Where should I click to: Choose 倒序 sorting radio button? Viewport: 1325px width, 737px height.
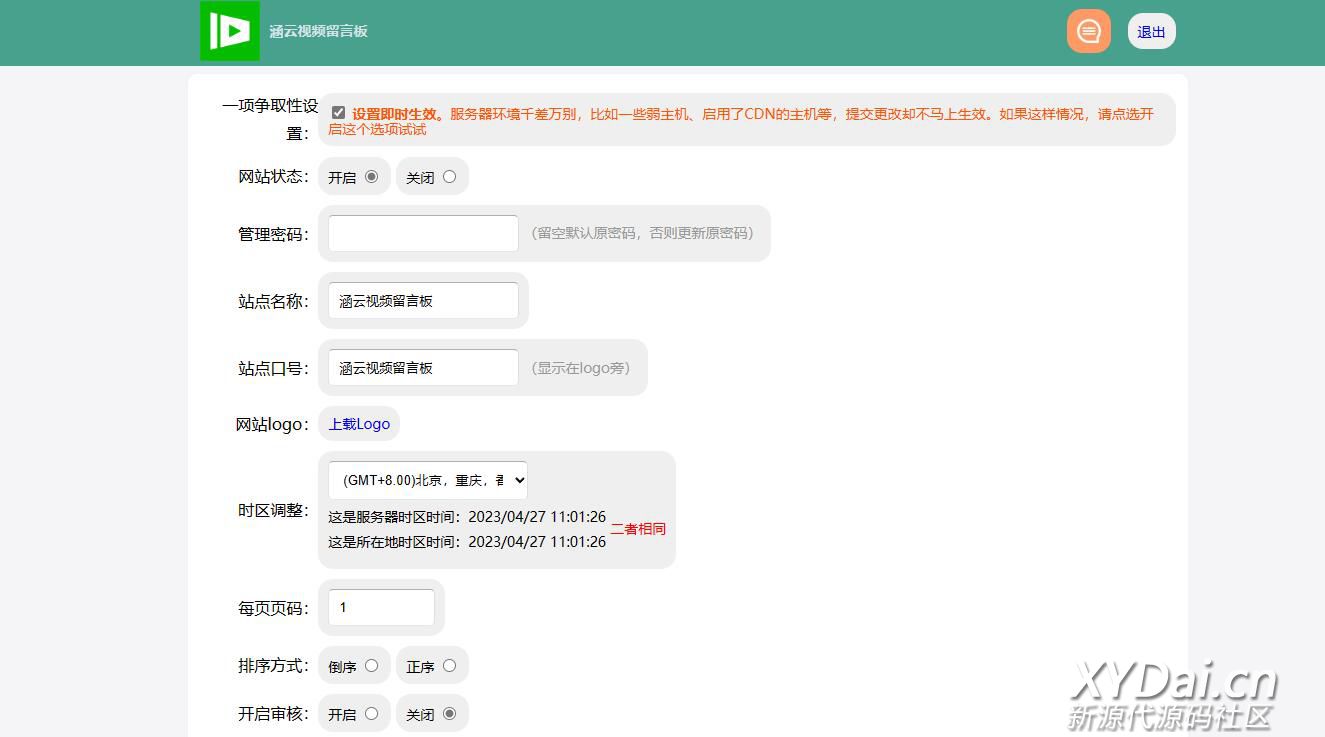point(371,666)
